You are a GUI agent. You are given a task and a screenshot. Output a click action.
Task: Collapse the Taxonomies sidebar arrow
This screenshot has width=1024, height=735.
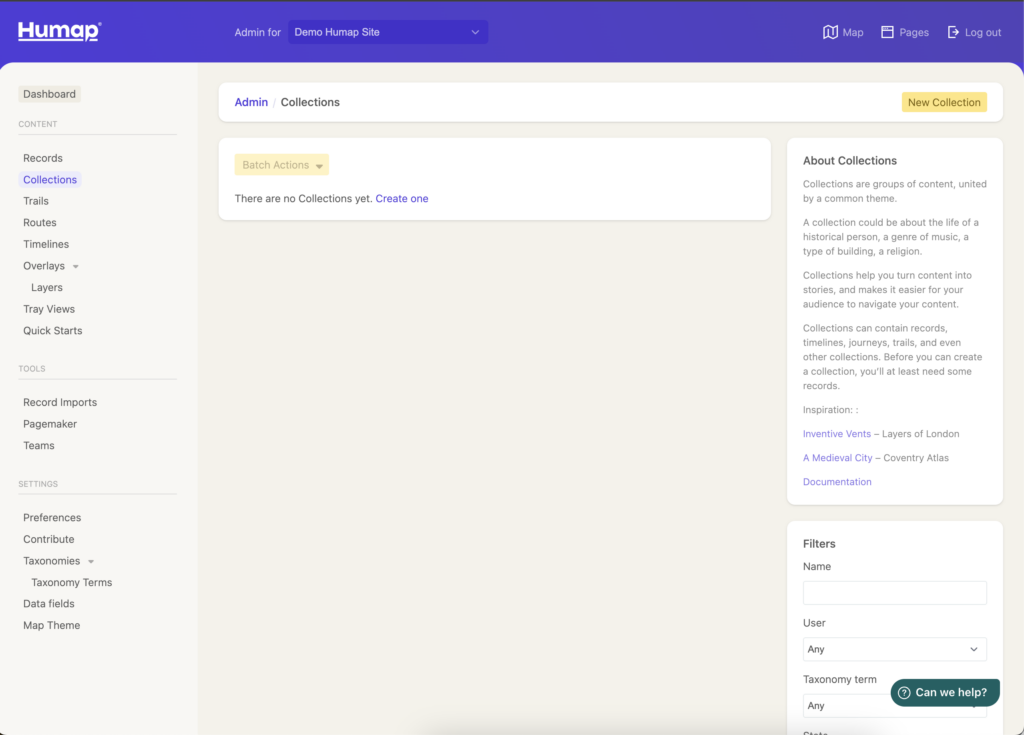coord(91,562)
